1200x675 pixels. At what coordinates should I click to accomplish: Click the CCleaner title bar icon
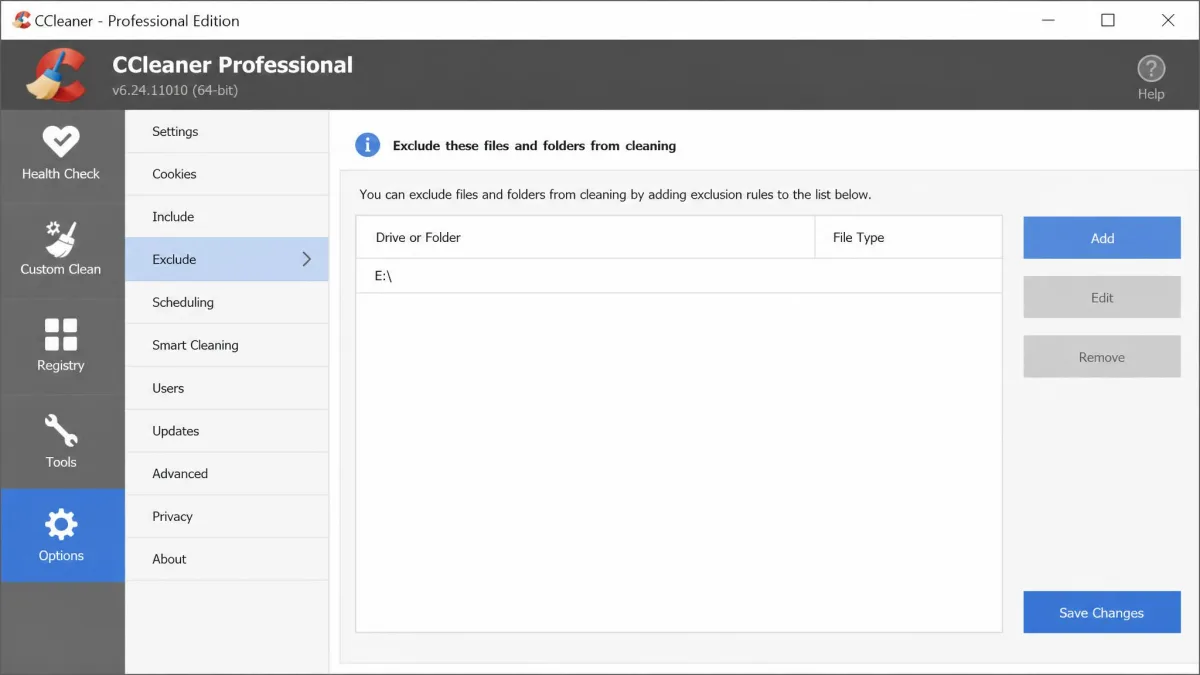[22, 20]
